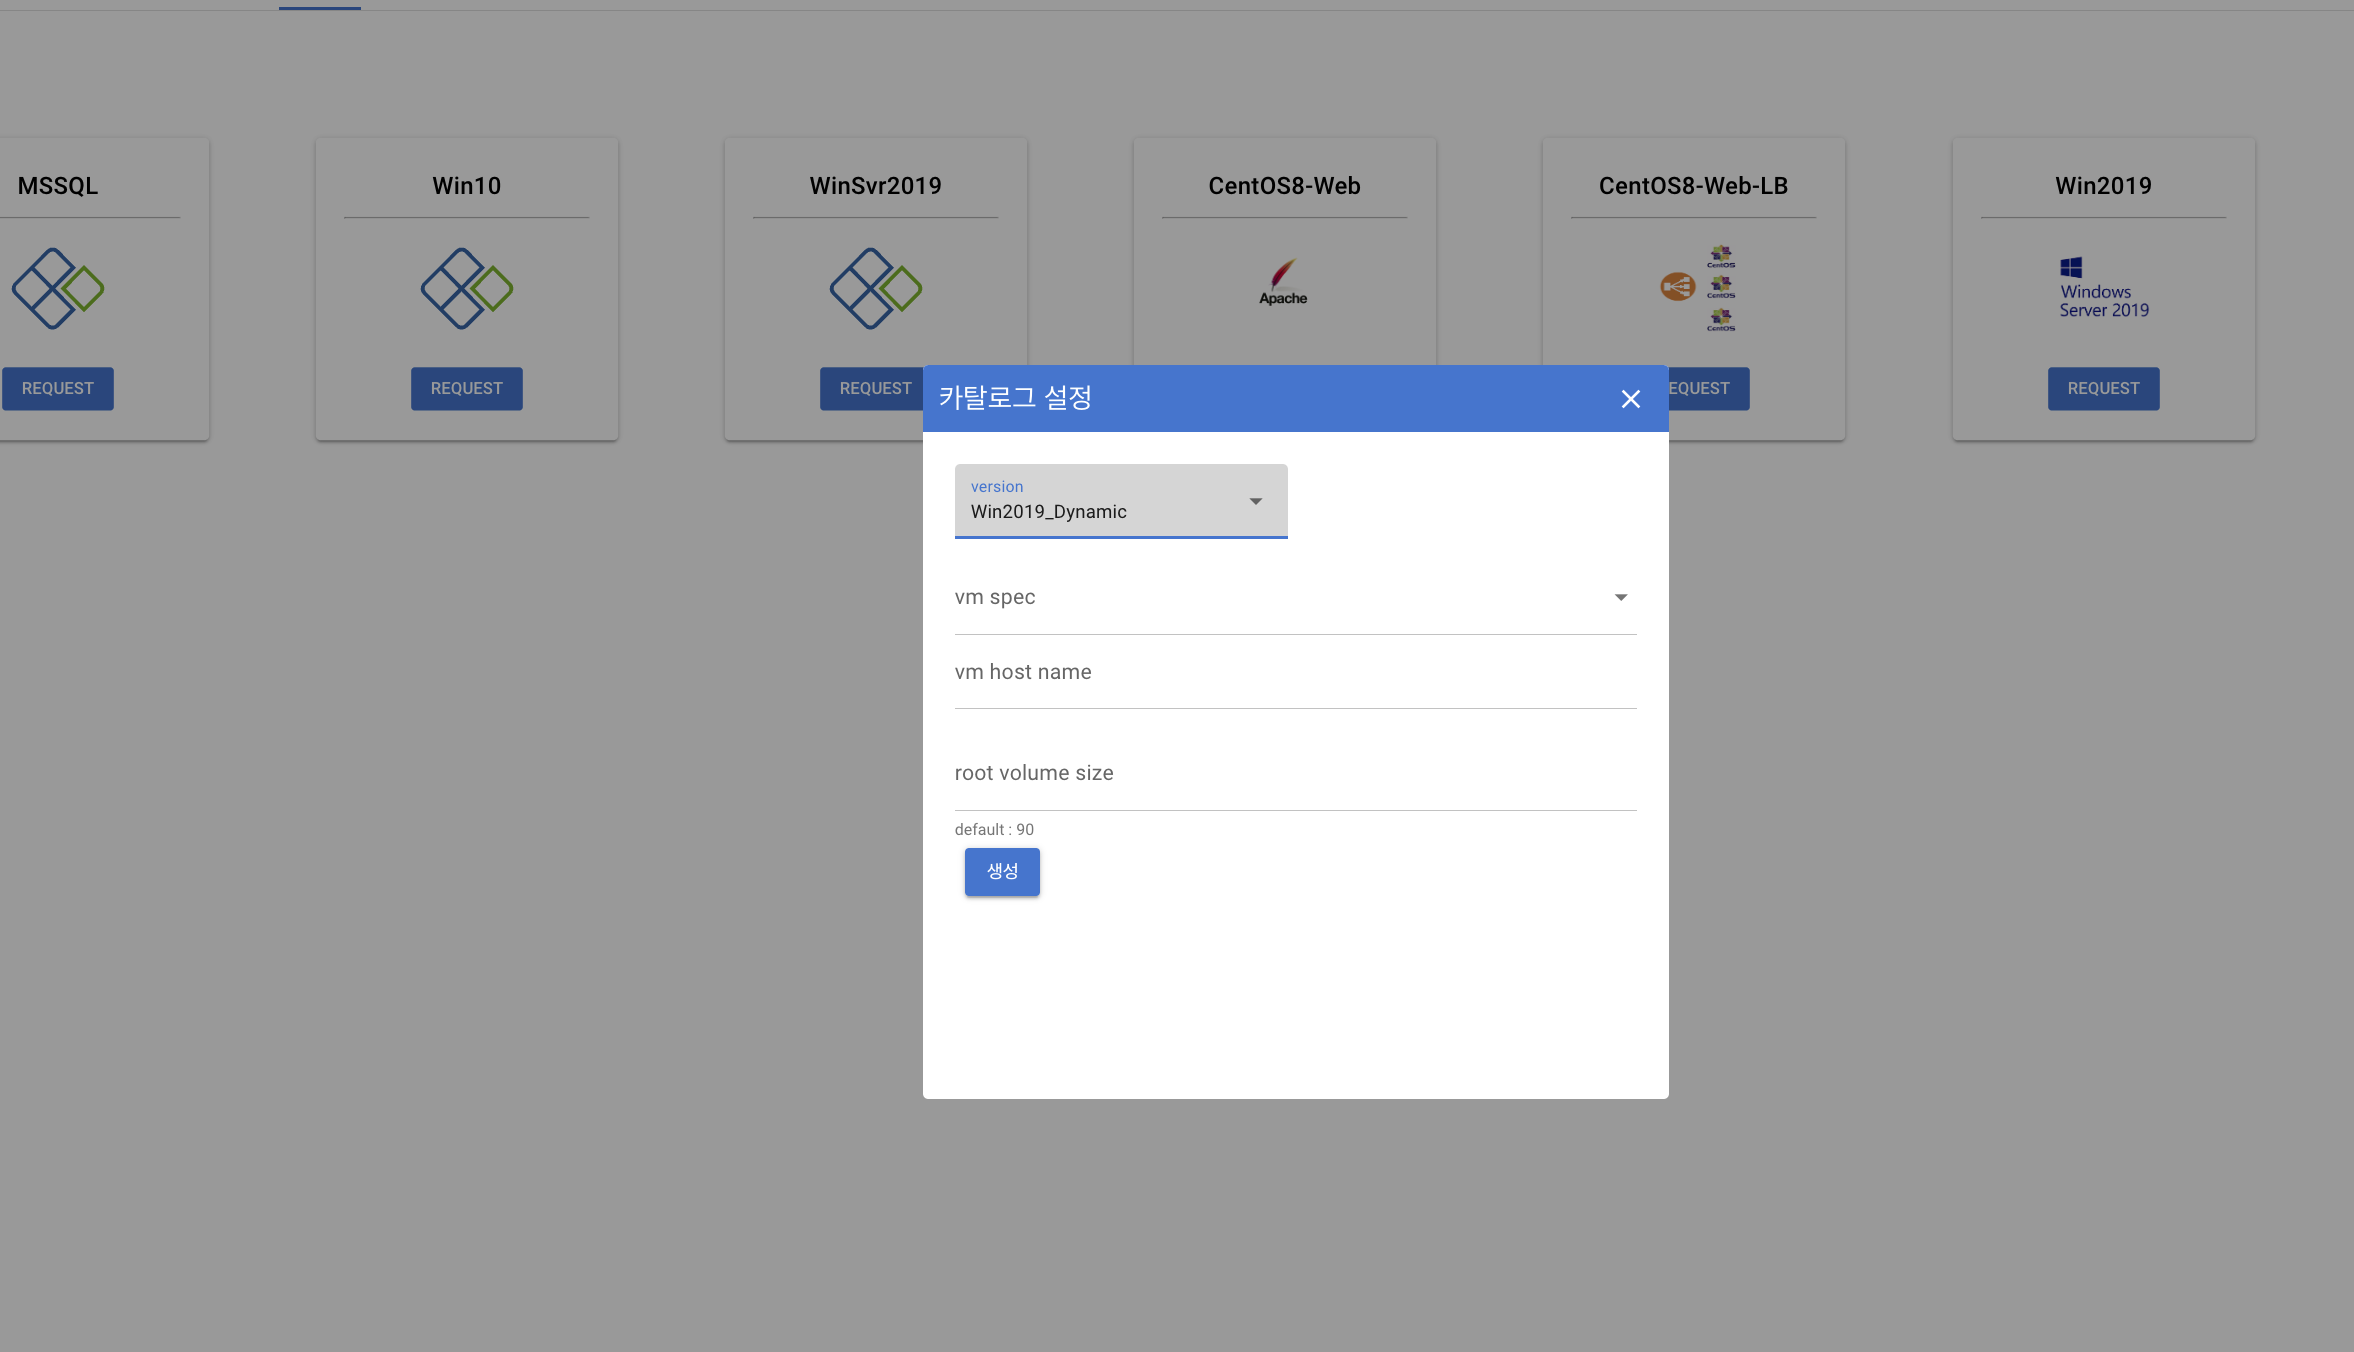The width and height of the screenshot is (2354, 1352).
Task: Close the 카탈로그 설정 dialog
Action: [x=1630, y=399]
